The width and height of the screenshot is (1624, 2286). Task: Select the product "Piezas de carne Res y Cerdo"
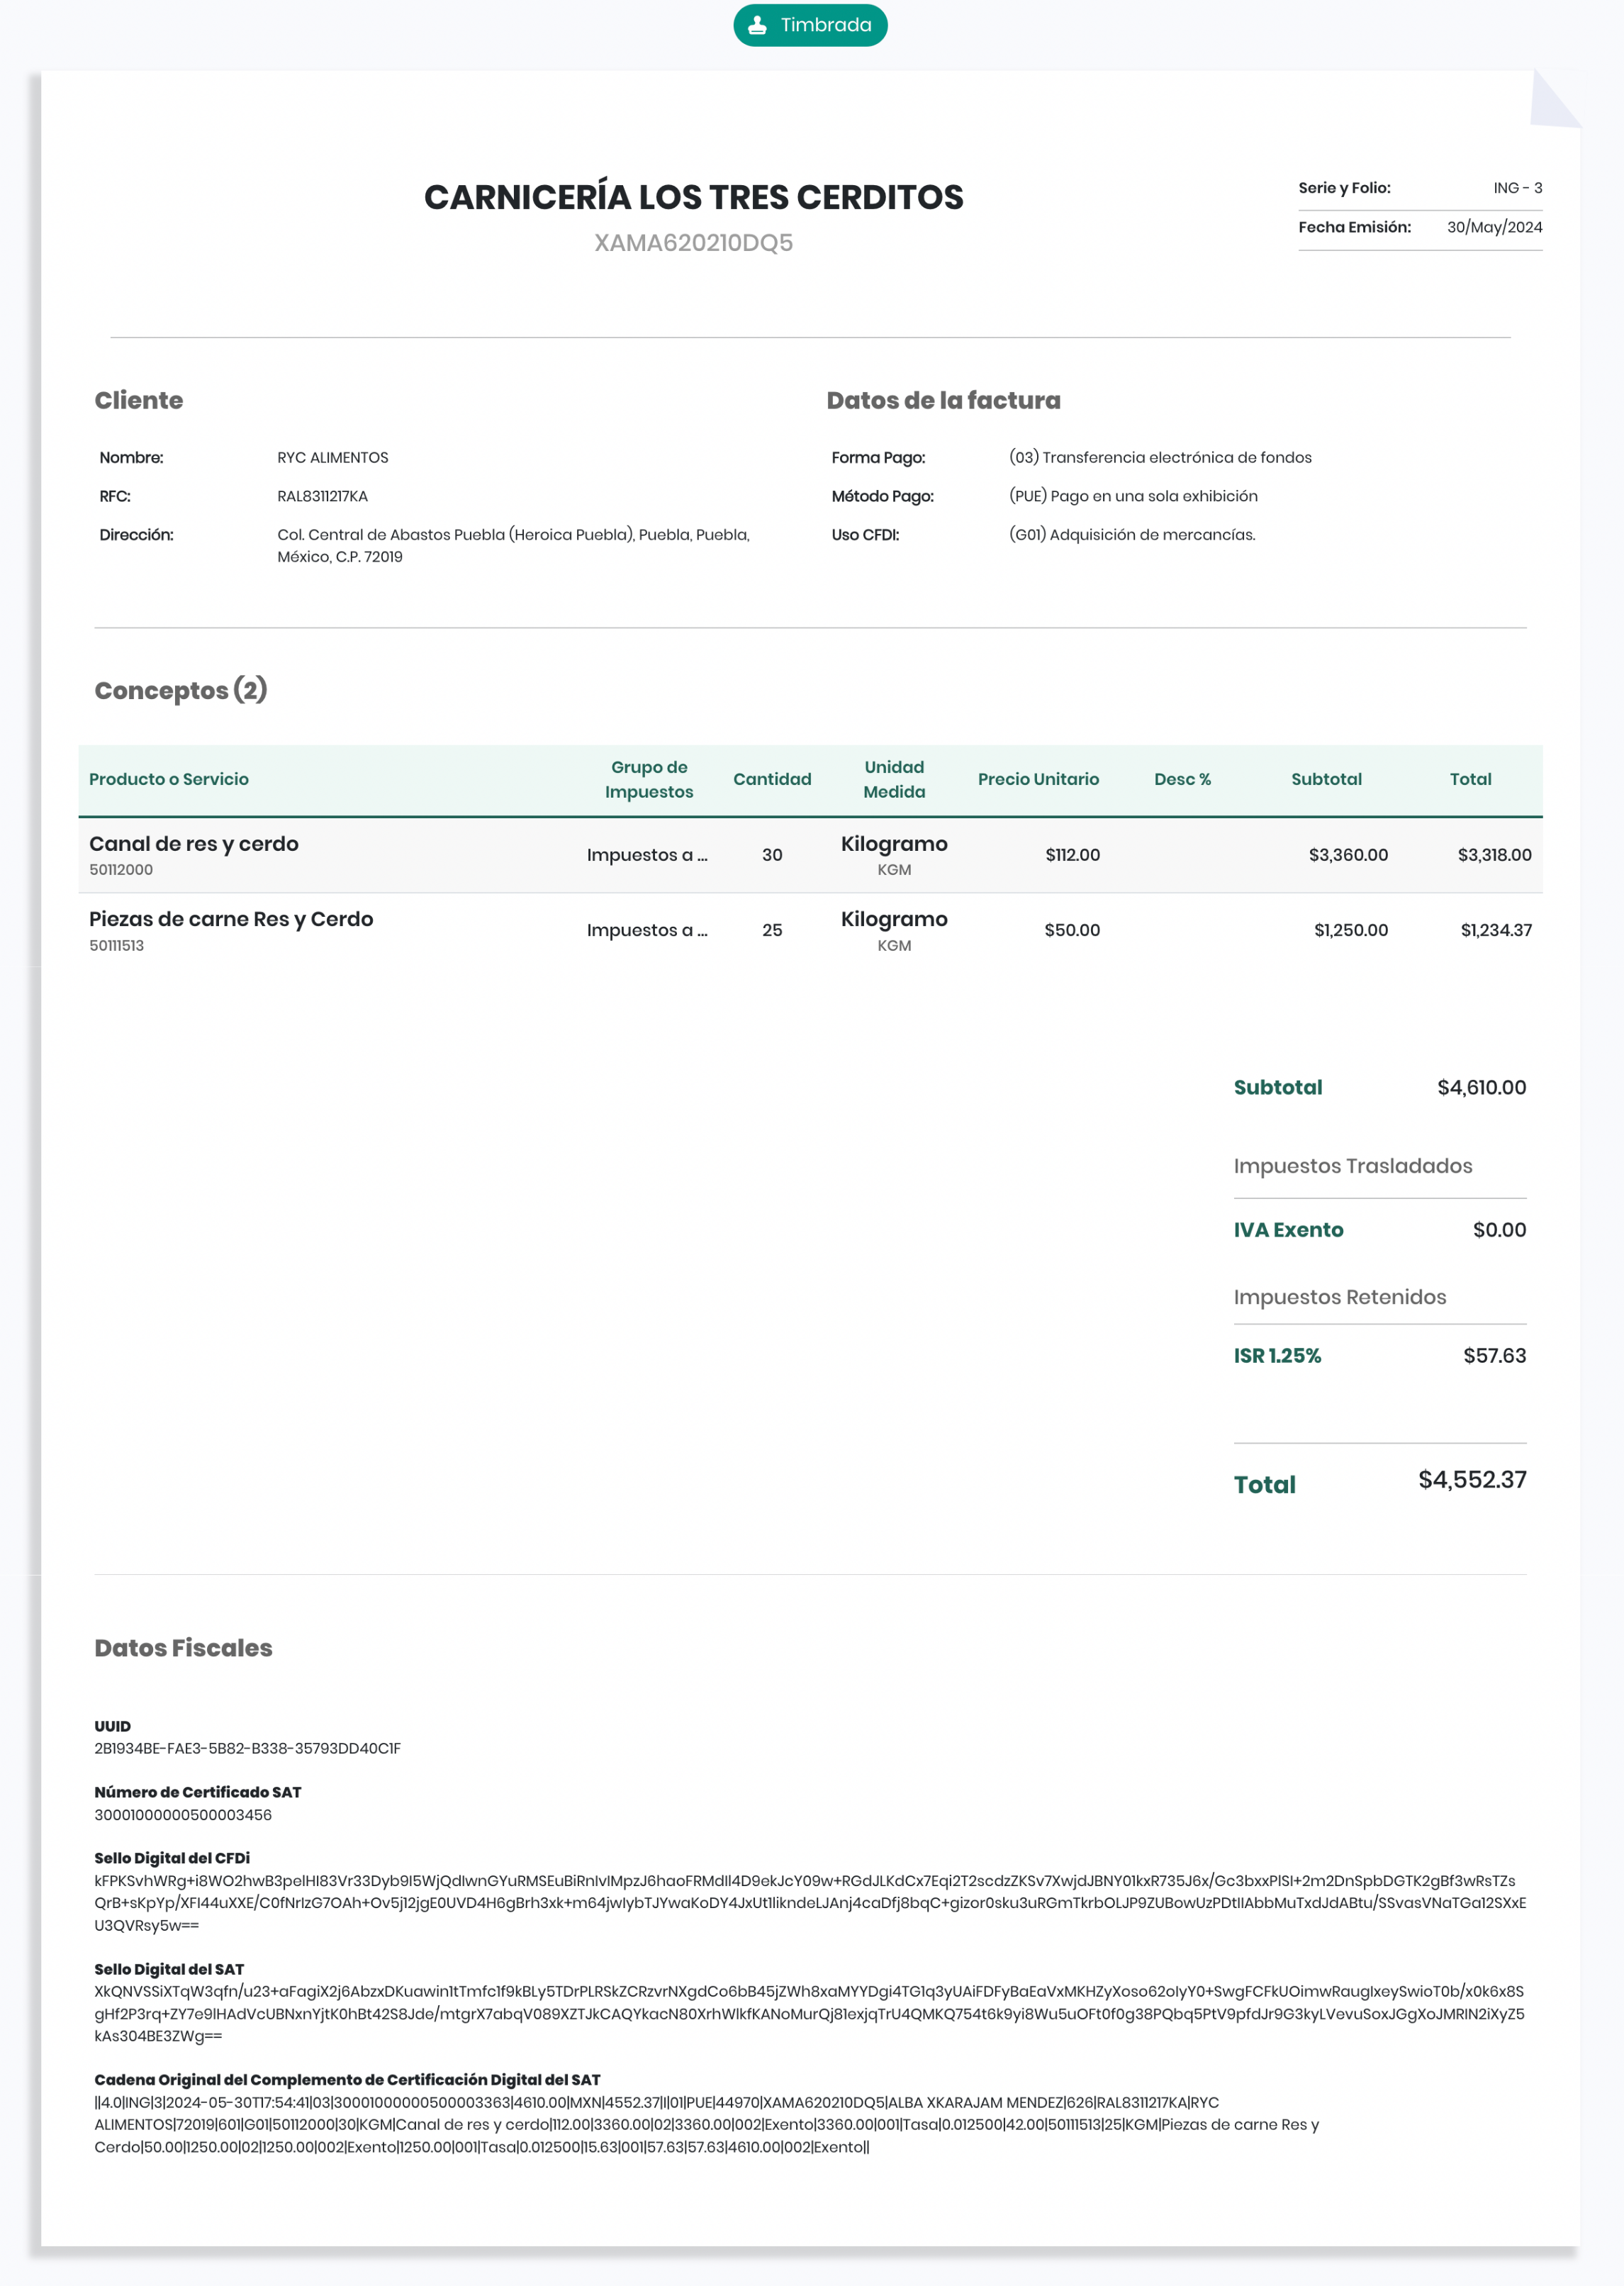coord(231,919)
